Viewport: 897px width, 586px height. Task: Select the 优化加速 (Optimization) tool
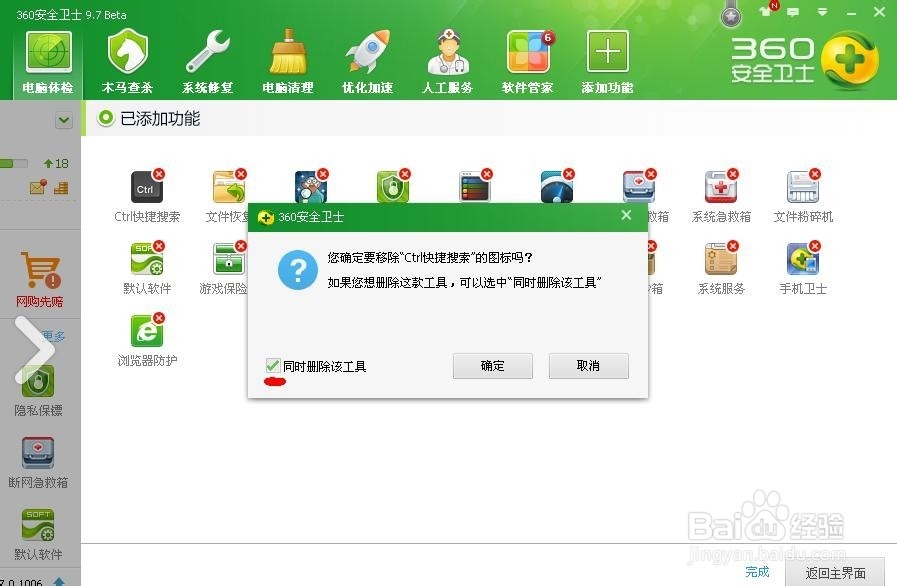click(367, 60)
